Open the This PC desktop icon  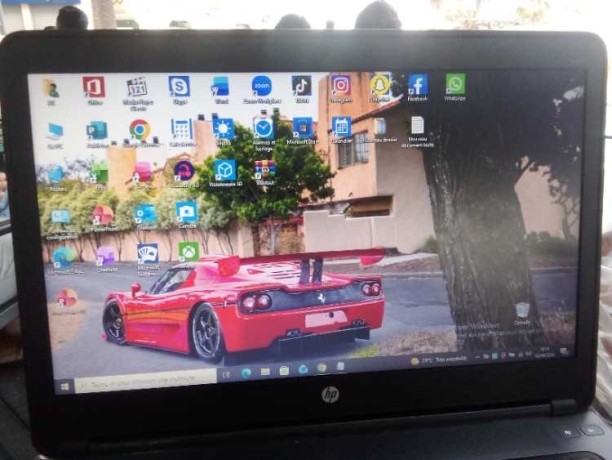tap(55, 136)
